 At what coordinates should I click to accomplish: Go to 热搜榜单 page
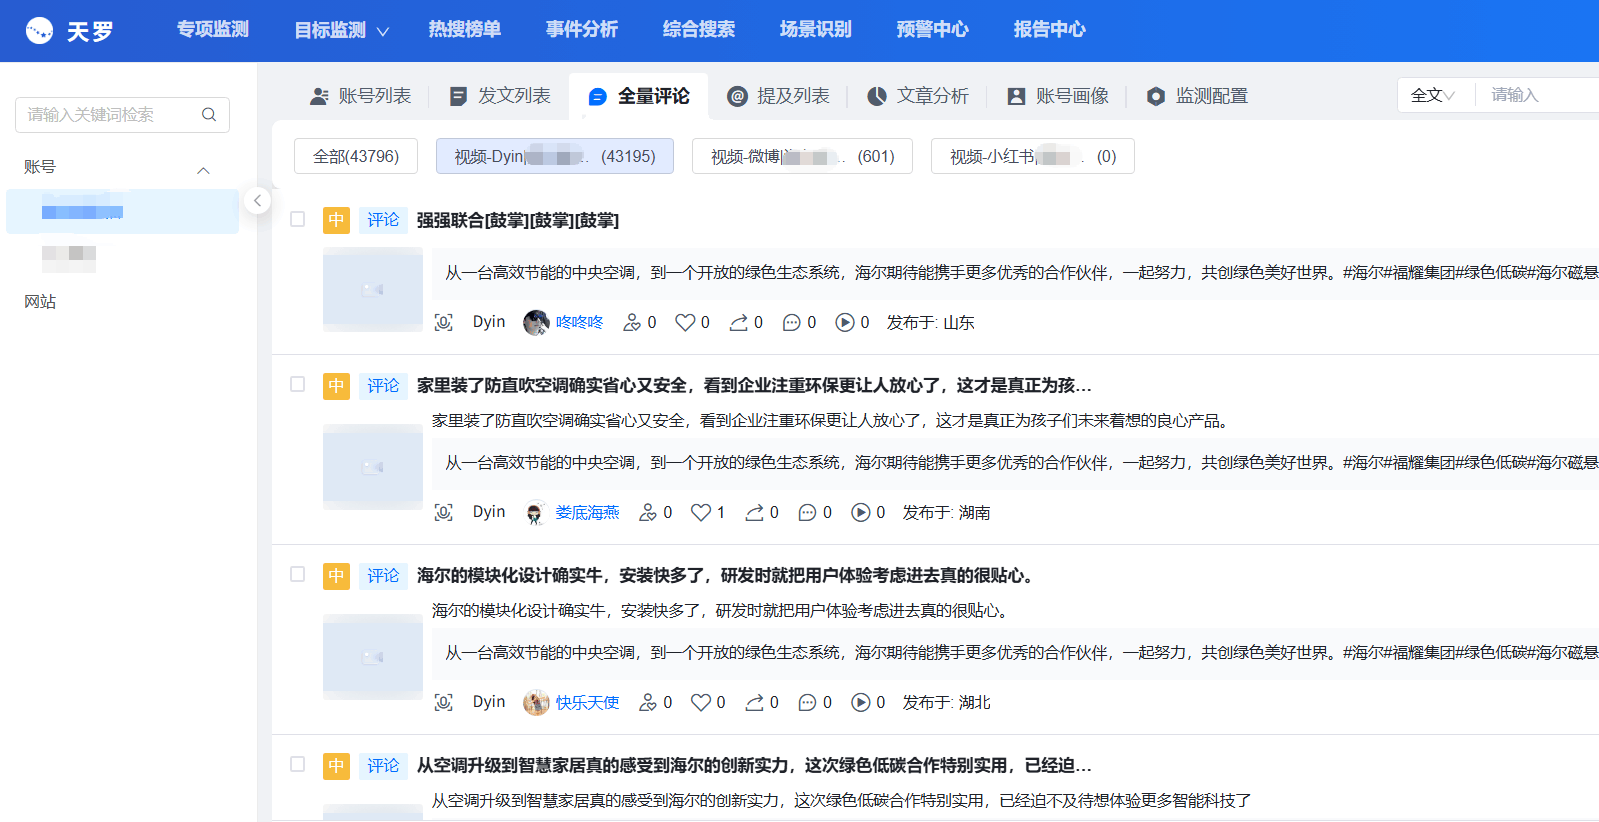pos(465,30)
